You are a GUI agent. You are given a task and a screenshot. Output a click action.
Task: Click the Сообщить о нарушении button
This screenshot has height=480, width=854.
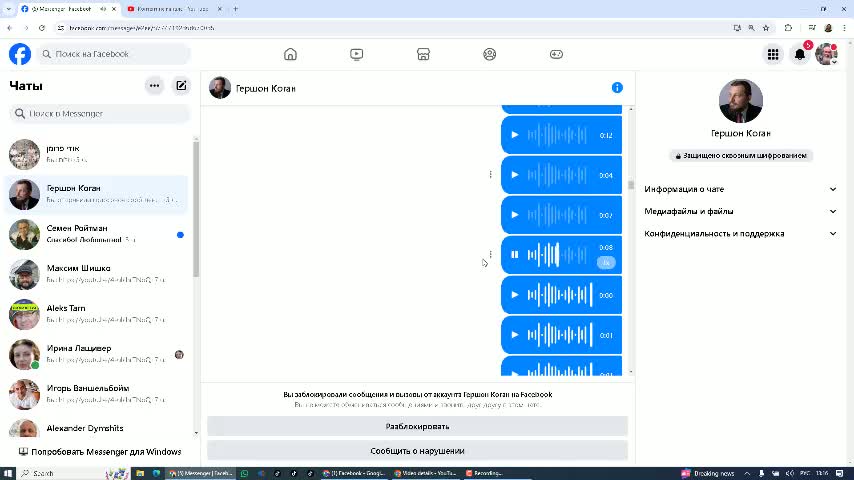coord(417,451)
